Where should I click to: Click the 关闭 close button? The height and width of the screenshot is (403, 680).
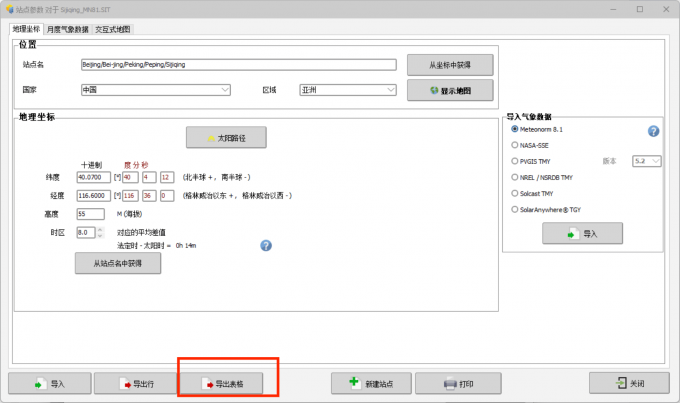coord(629,383)
